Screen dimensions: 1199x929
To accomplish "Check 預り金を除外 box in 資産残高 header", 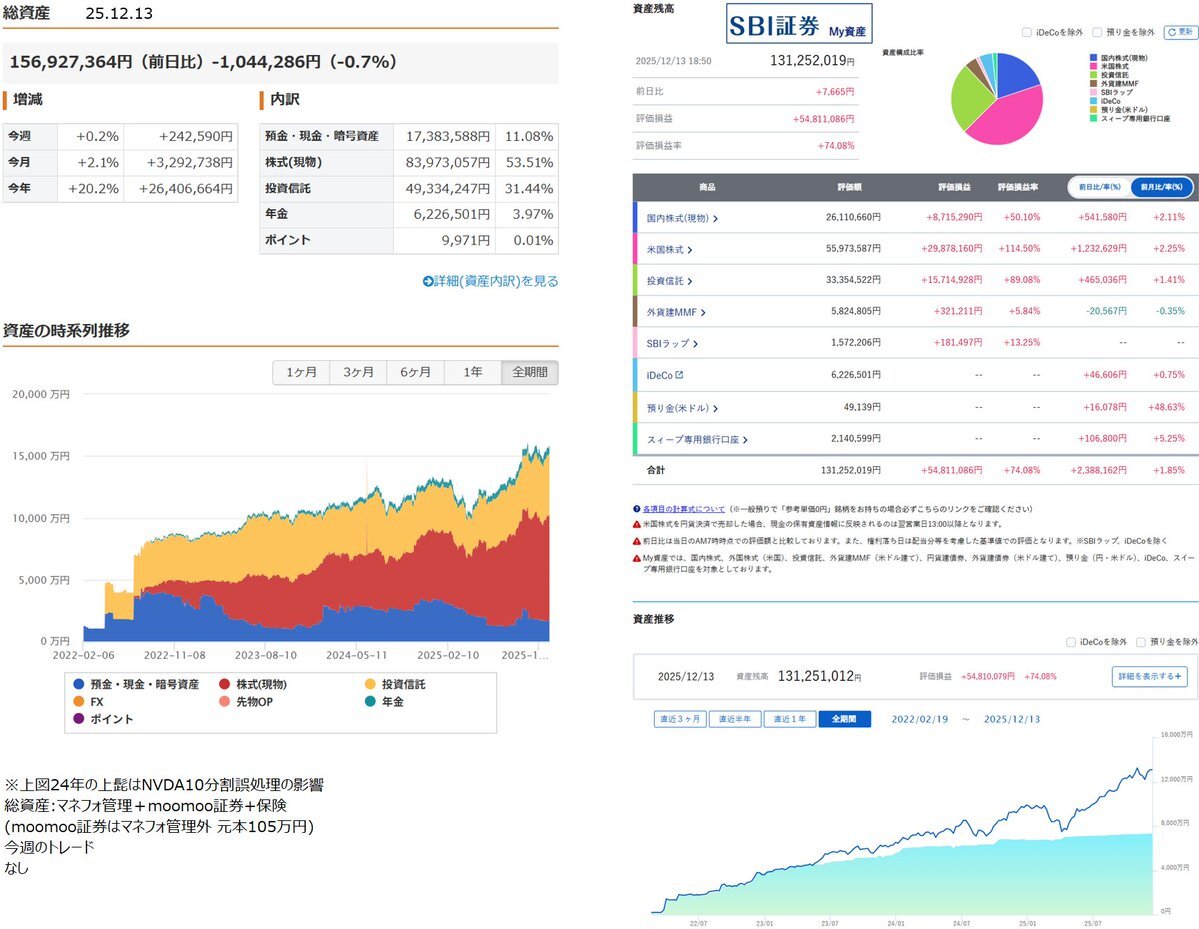I will tap(1097, 32).
